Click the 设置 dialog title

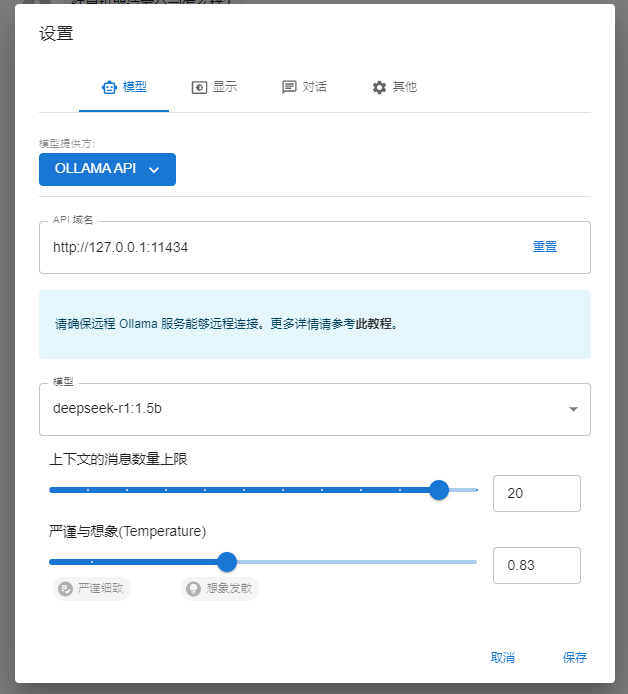pos(56,34)
